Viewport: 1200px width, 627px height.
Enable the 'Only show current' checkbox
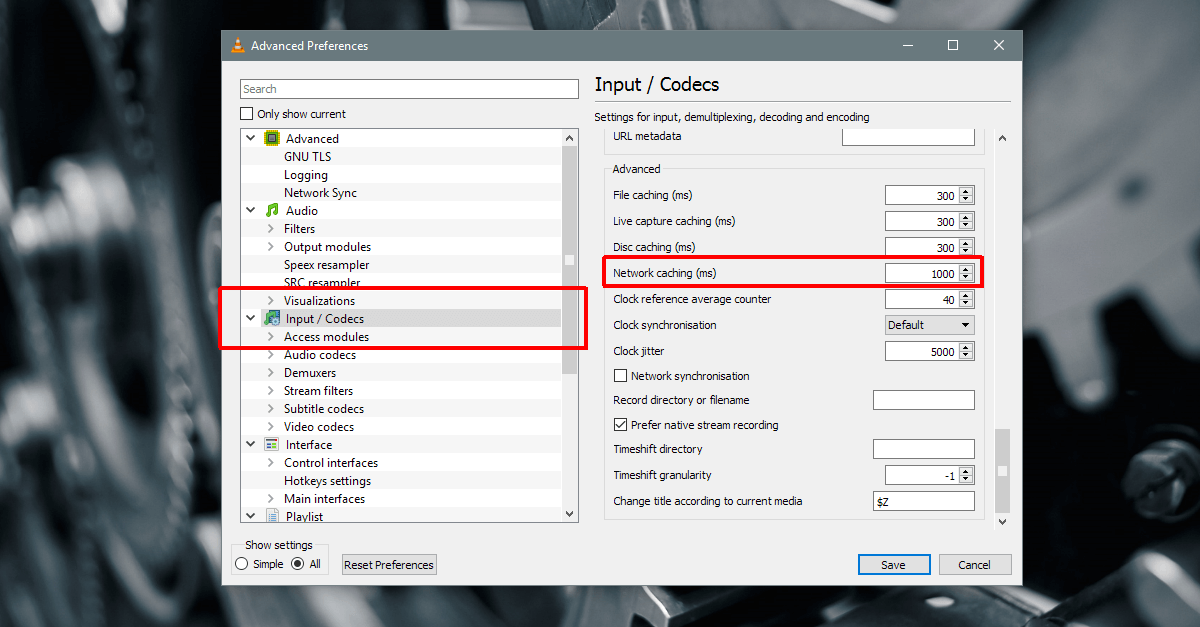pos(246,114)
